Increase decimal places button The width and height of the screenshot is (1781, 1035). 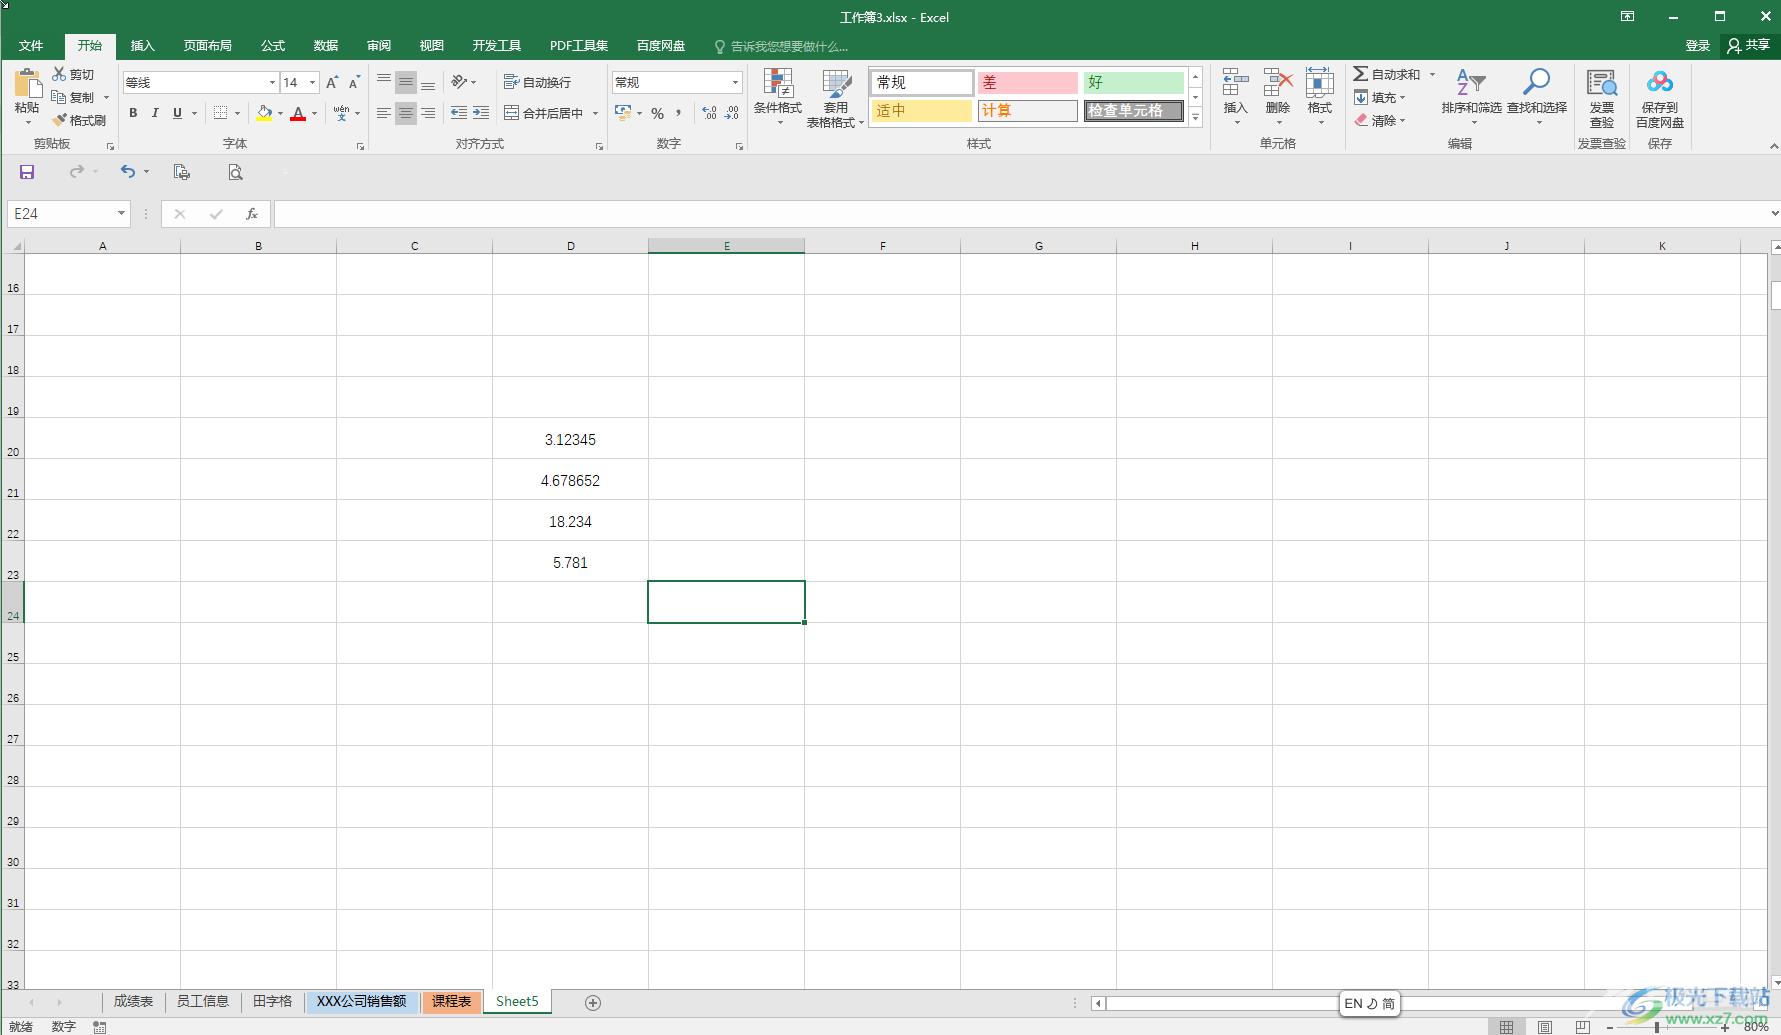click(710, 113)
